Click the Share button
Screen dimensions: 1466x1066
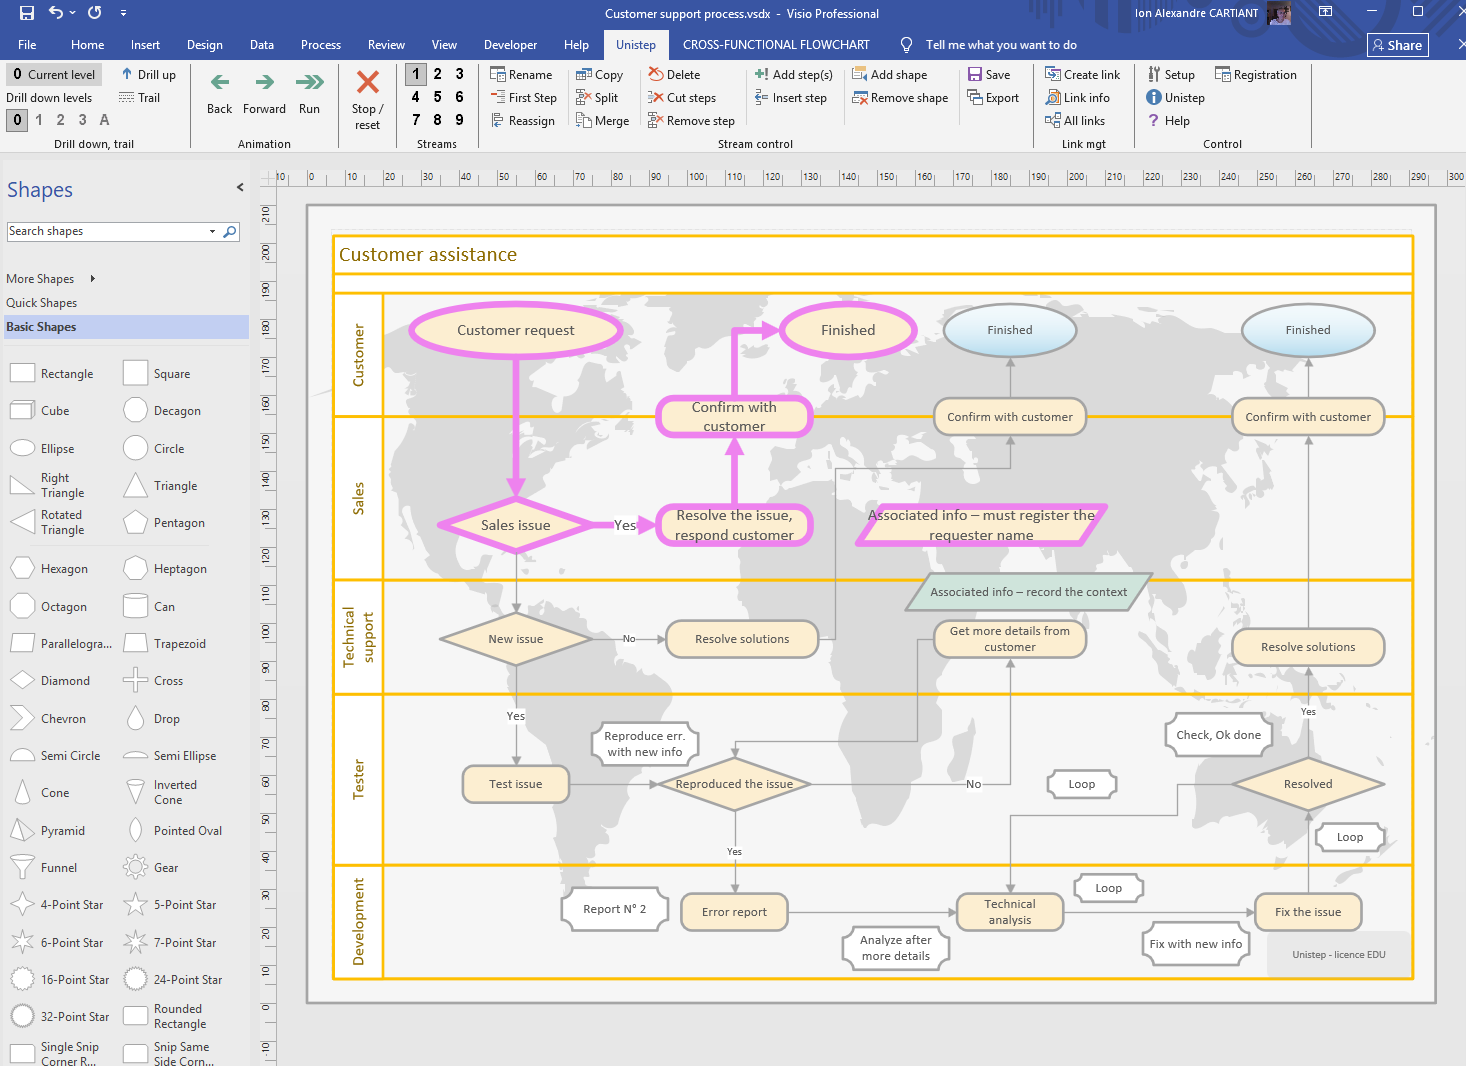[x=1397, y=45]
